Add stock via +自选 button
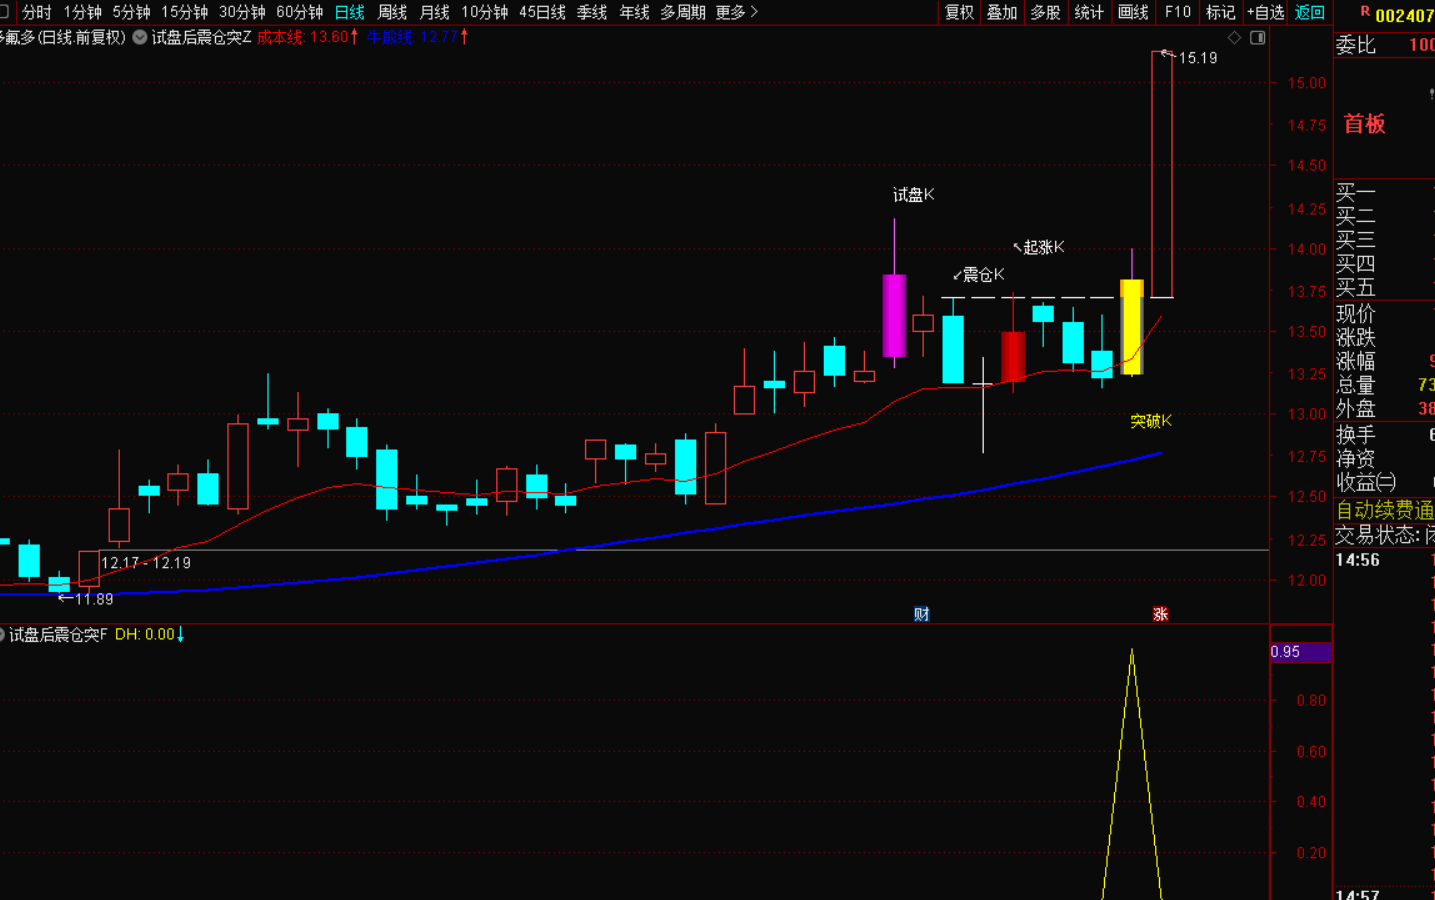The height and width of the screenshot is (900, 1435). 1265,12
